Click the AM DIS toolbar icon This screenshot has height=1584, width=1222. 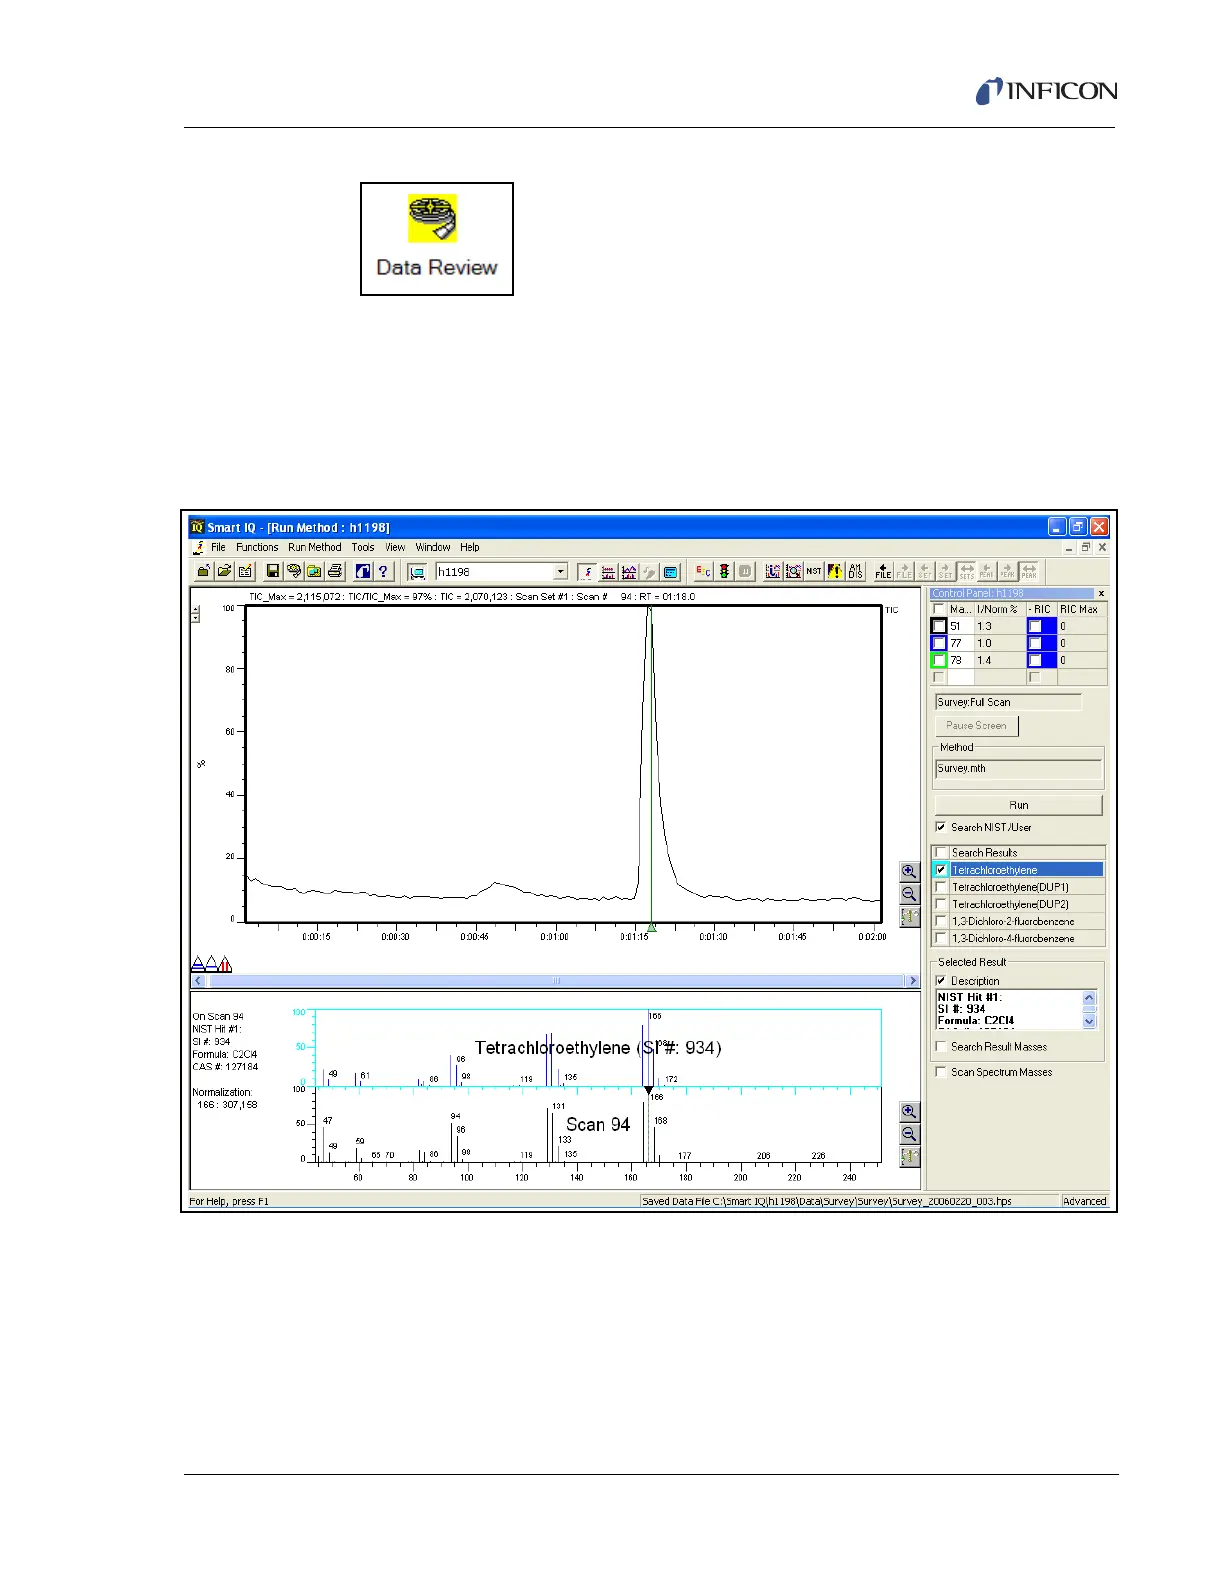tap(855, 571)
